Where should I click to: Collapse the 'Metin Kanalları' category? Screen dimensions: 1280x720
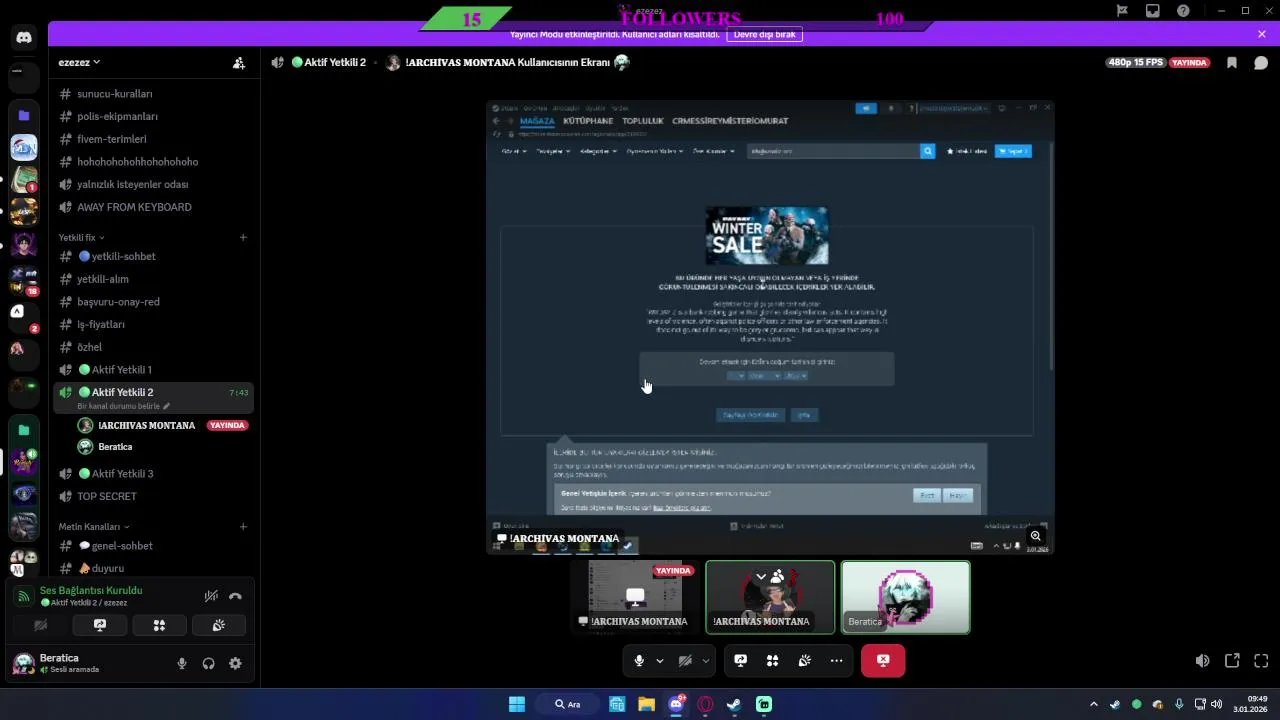pyautogui.click(x=94, y=526)
